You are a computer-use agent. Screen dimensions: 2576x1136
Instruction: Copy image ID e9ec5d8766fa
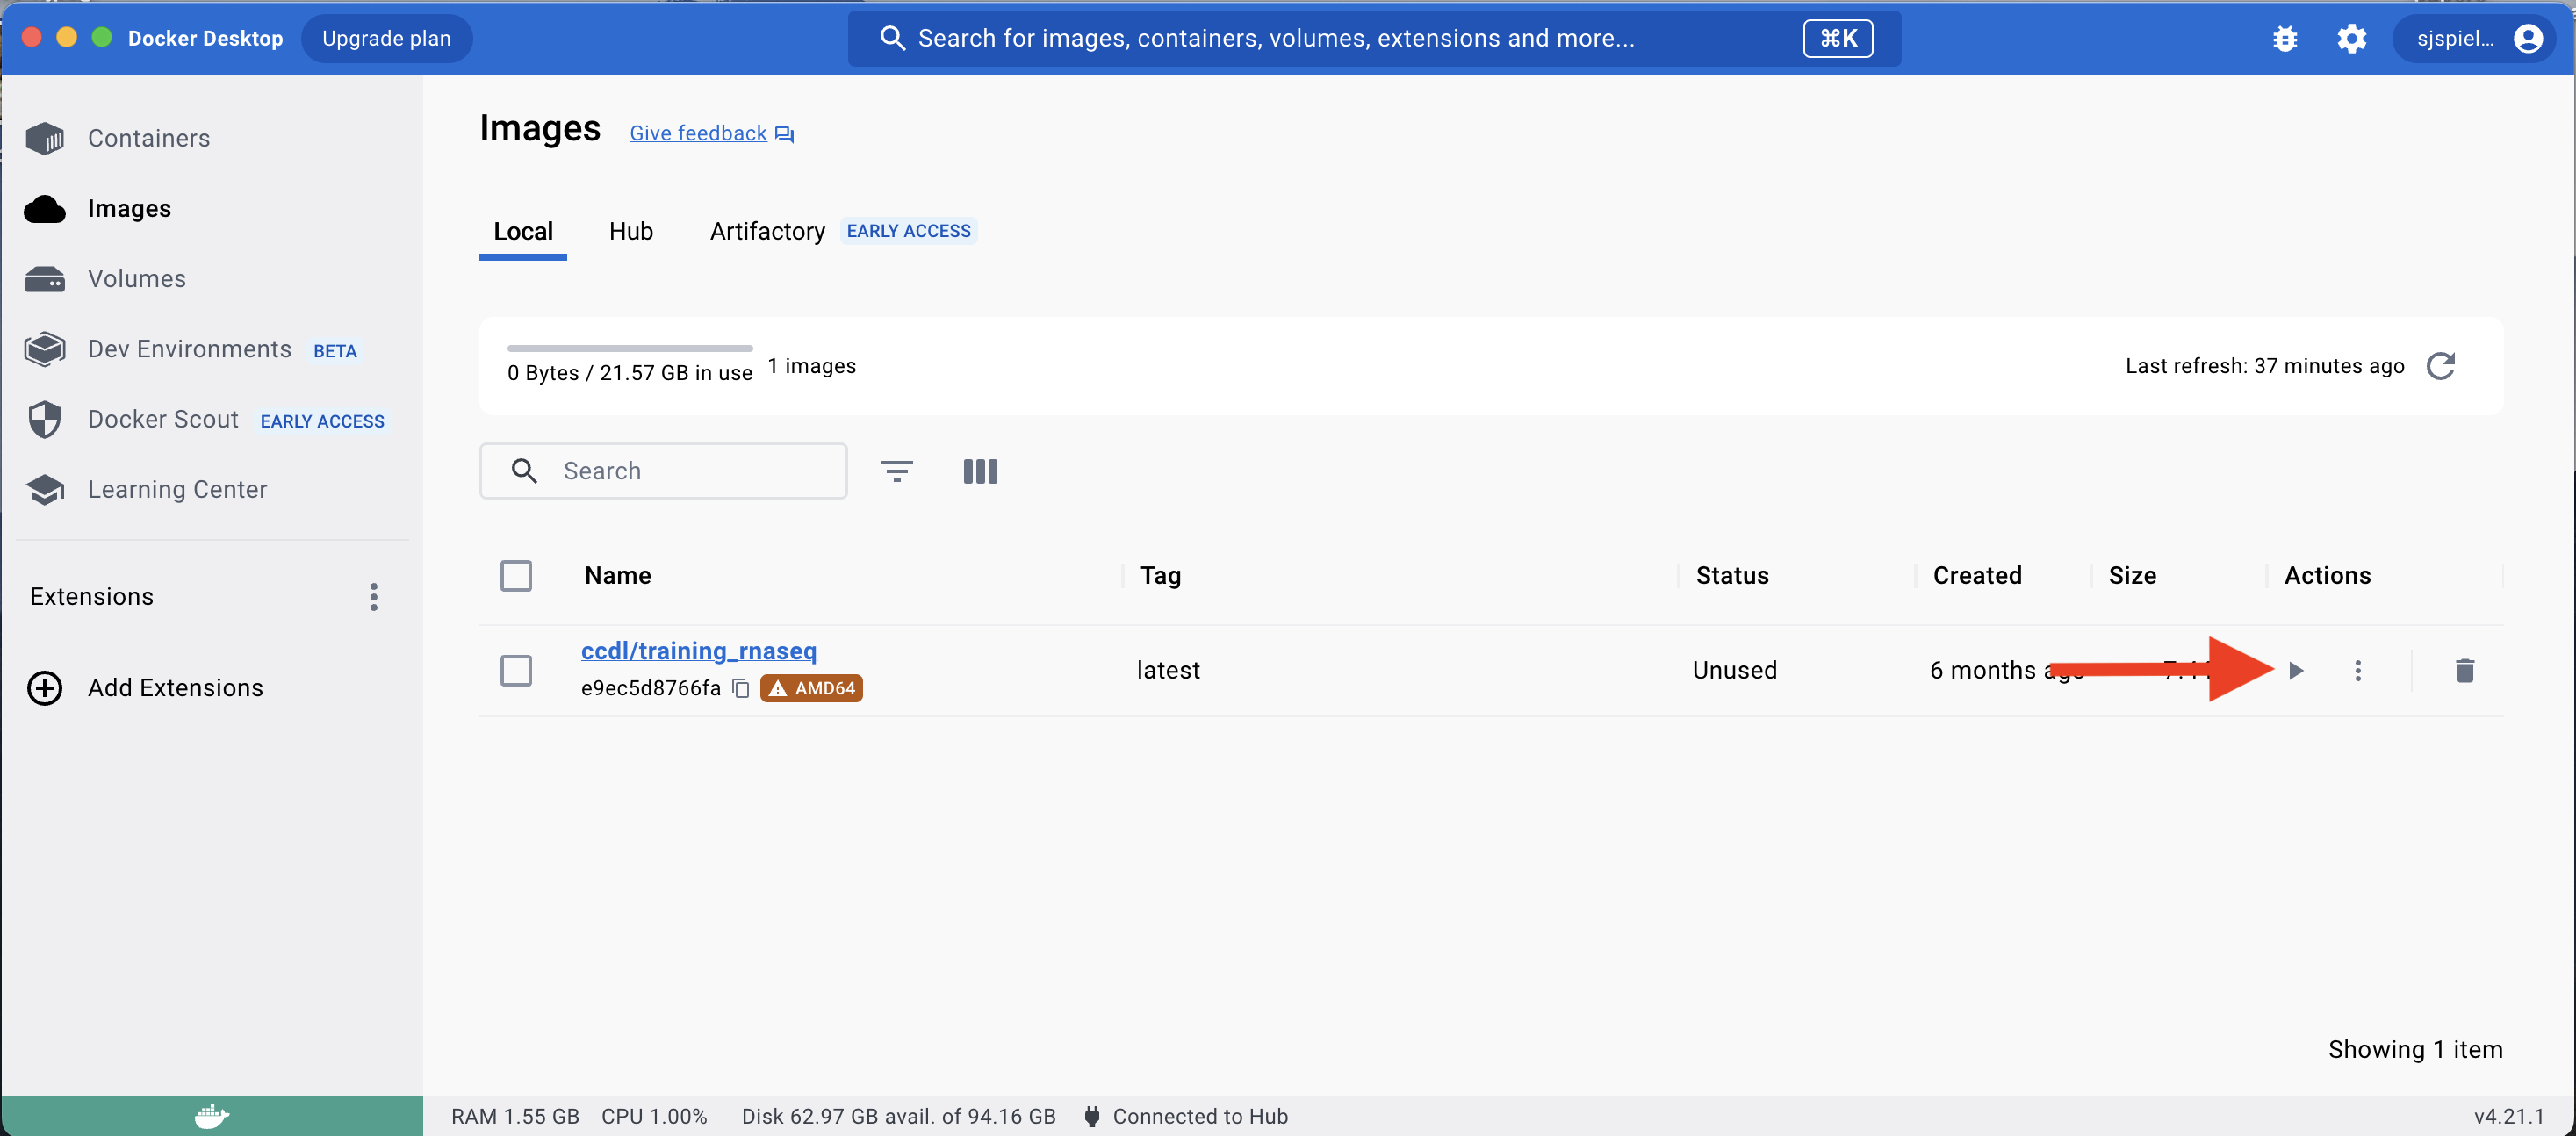click(741, 688)
